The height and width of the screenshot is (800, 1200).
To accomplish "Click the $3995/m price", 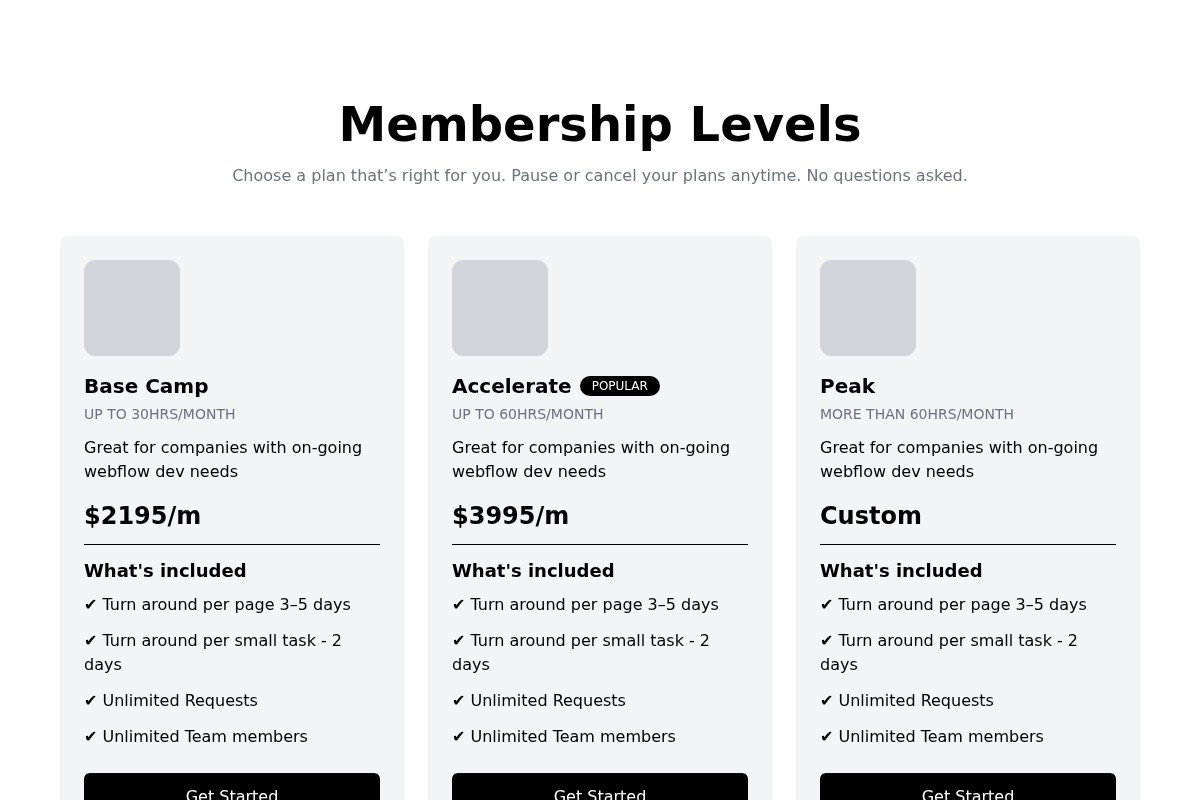I will tap(510, 516).
